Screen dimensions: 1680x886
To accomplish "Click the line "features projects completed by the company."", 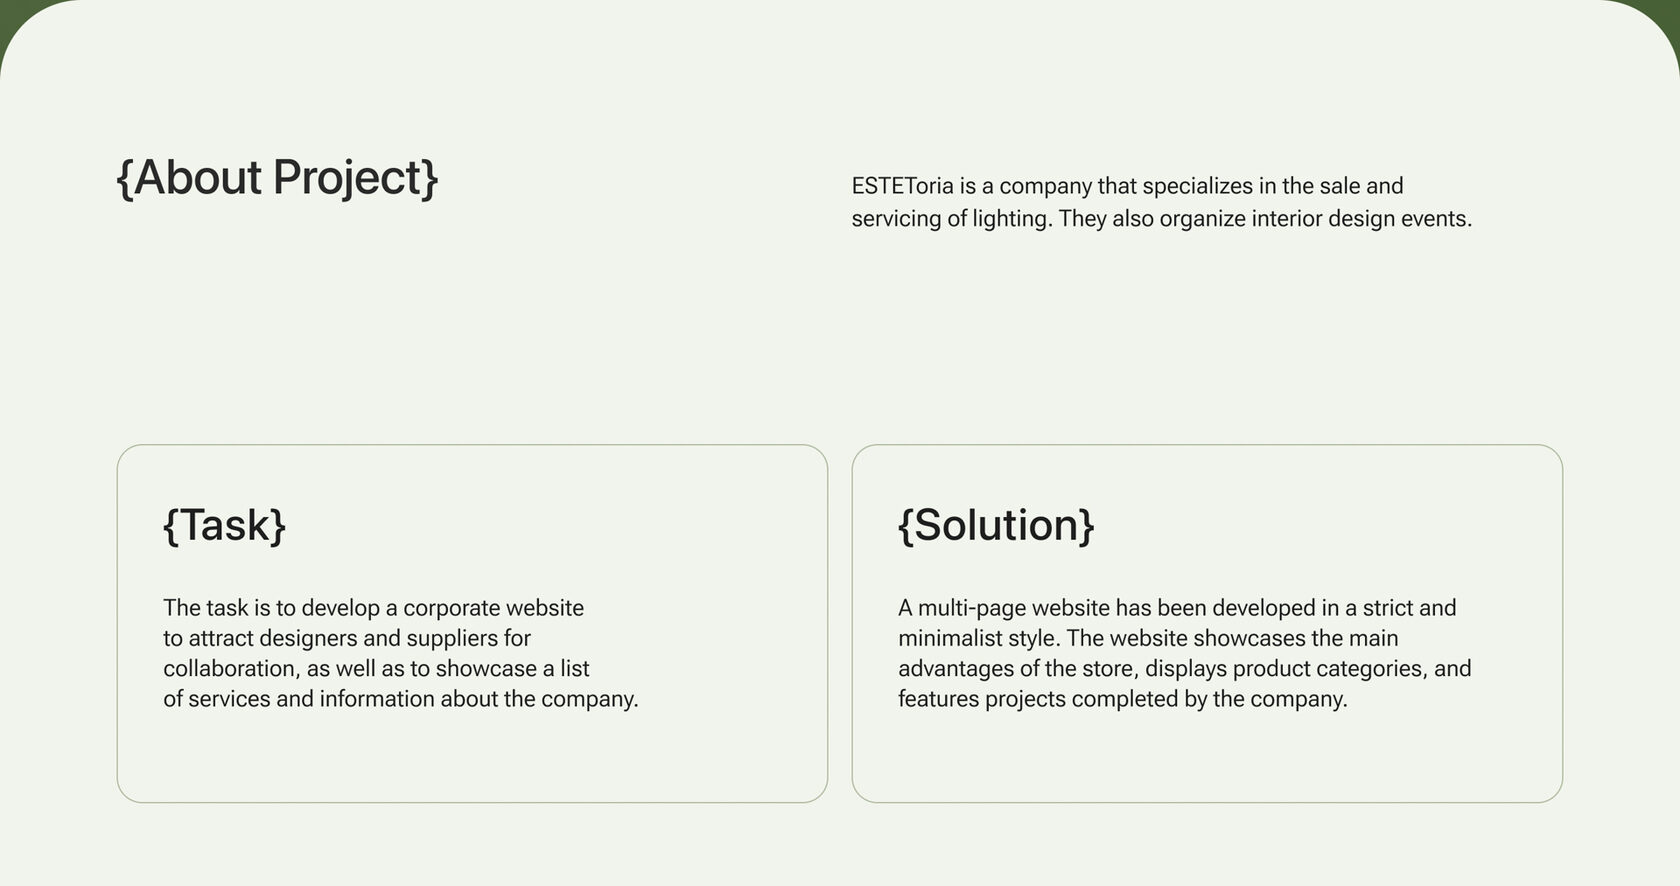I will 1122,699.
